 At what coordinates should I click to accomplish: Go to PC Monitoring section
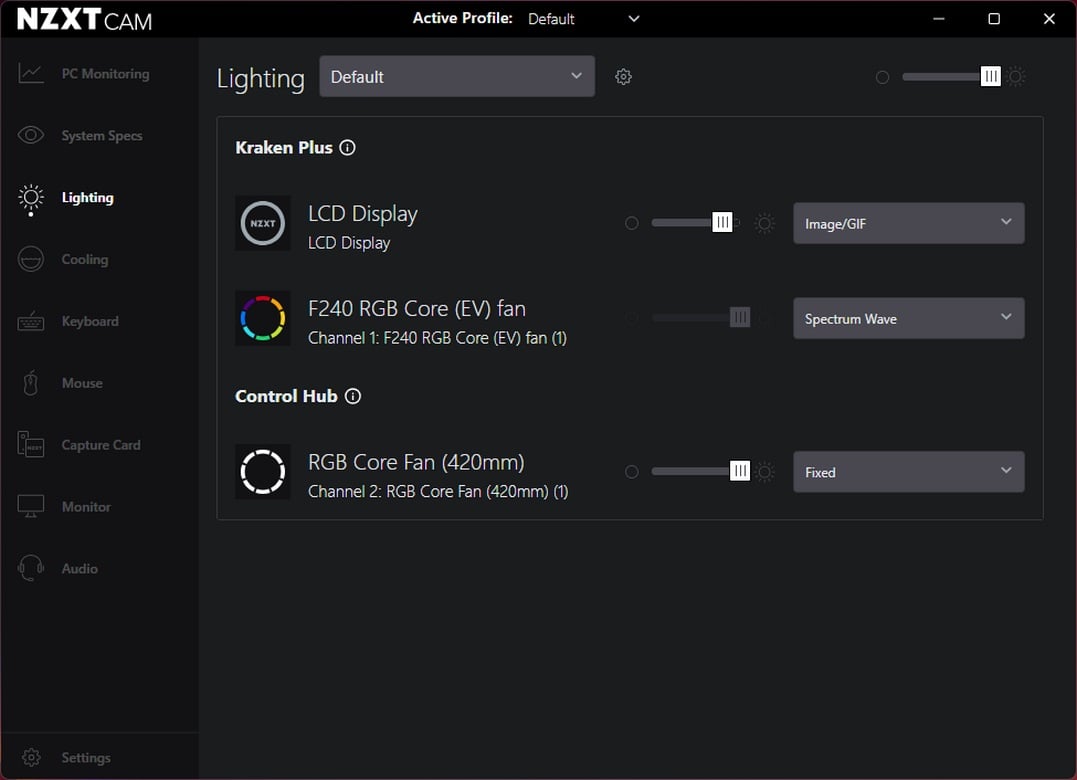click(105, 73)
